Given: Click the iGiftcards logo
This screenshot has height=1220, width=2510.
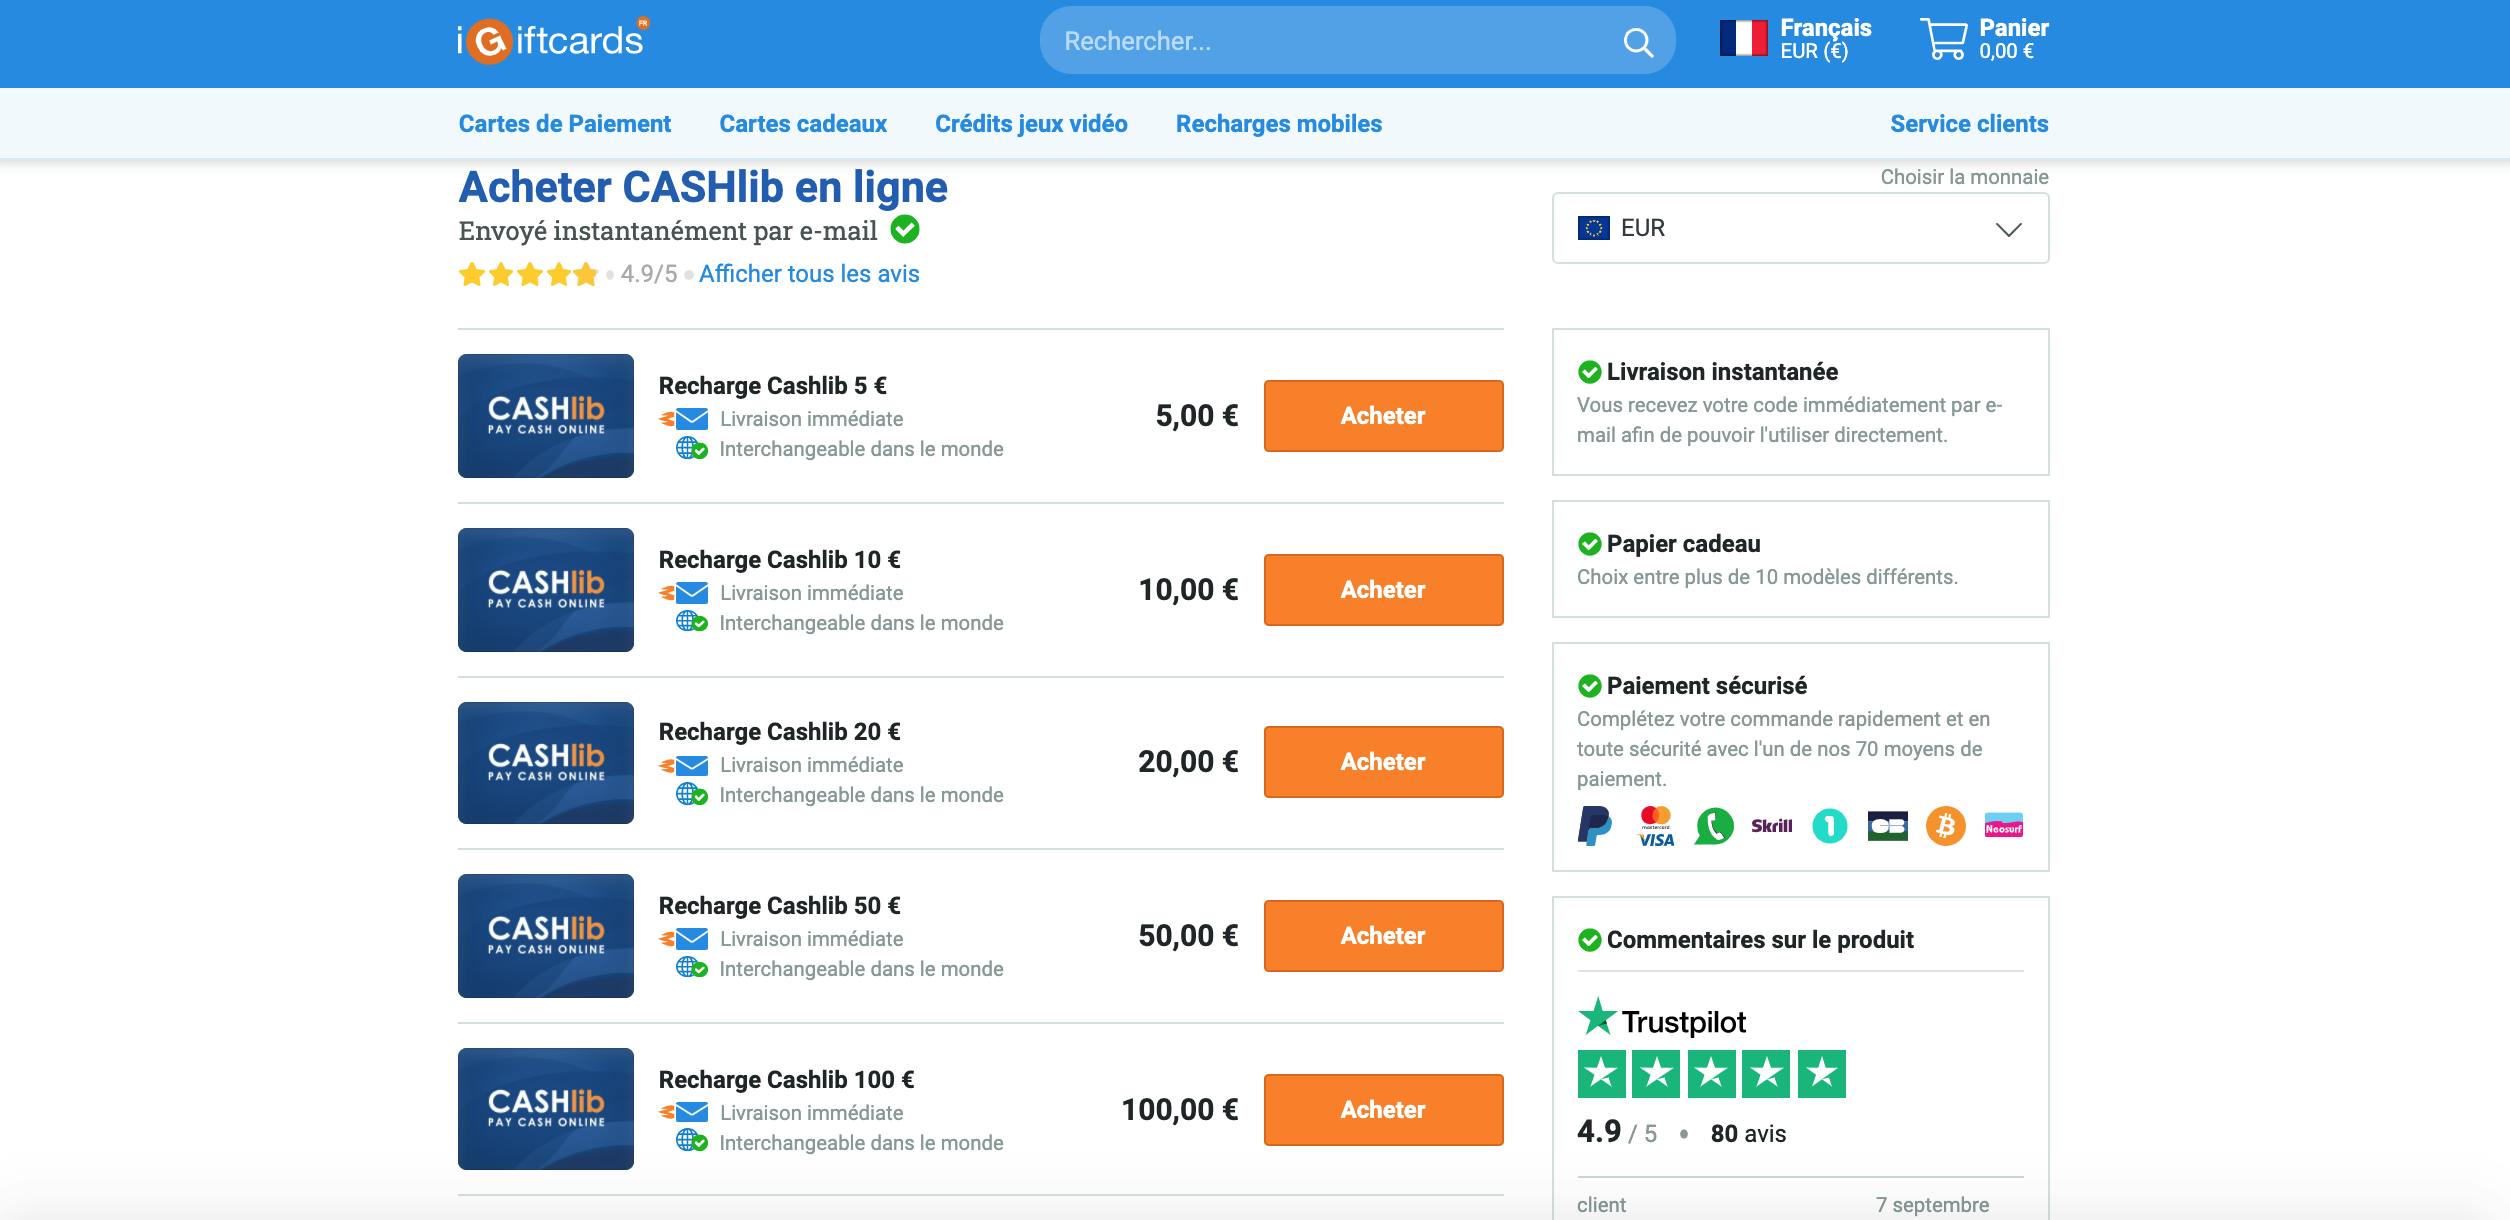Looking at the screenshot, I should point(554,41).
